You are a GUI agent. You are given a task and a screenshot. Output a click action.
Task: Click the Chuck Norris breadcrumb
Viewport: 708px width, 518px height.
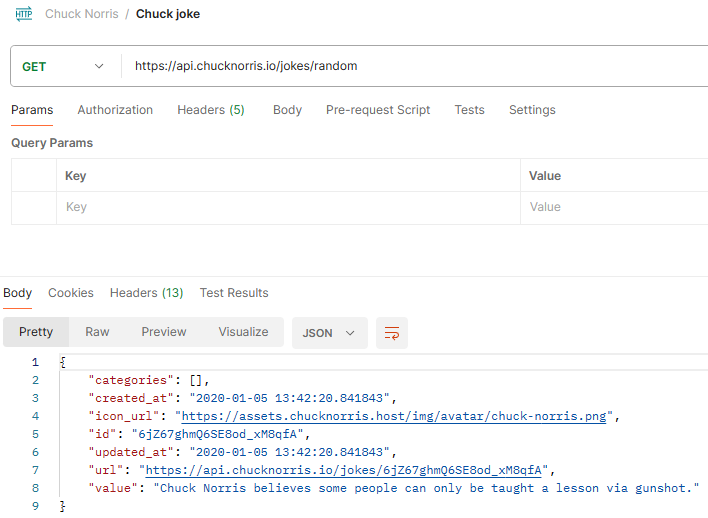pos(82,14)
